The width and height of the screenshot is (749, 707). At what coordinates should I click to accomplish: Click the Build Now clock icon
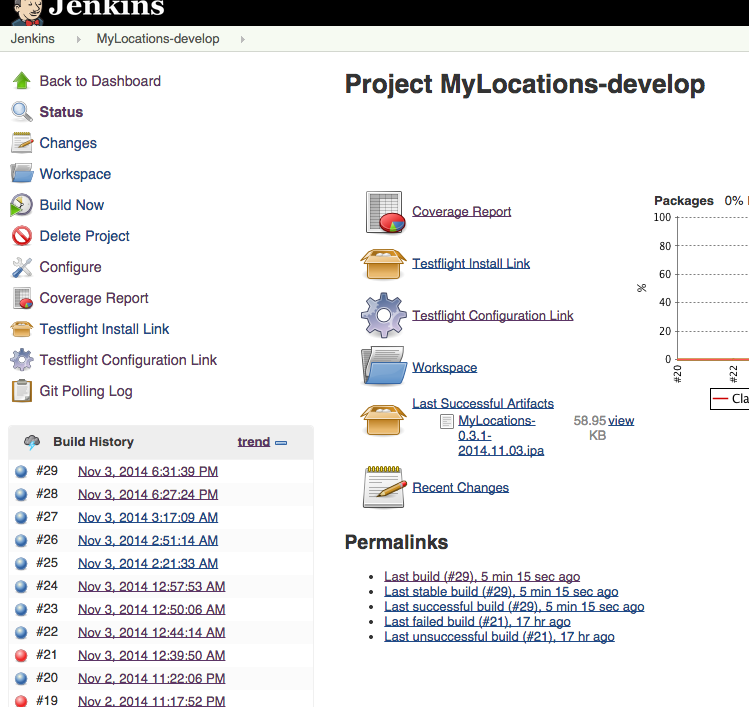point(21,205)
